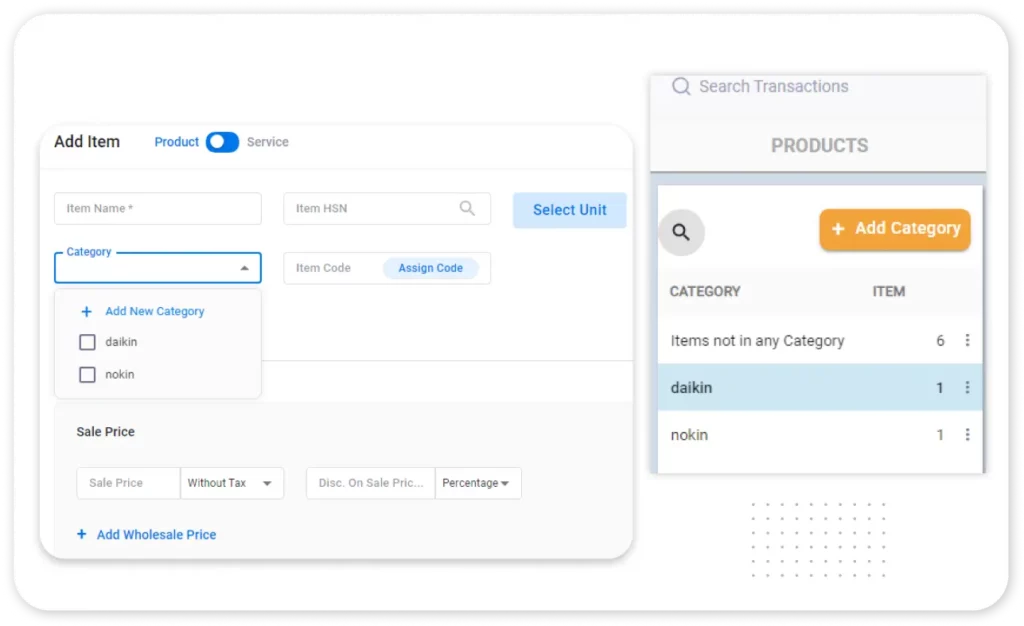Viewport: 1024px width, 626px height.
Task: Click plus icon beside Add Wholesale Price
Action: pyautogui.click(x=82, y=535)
